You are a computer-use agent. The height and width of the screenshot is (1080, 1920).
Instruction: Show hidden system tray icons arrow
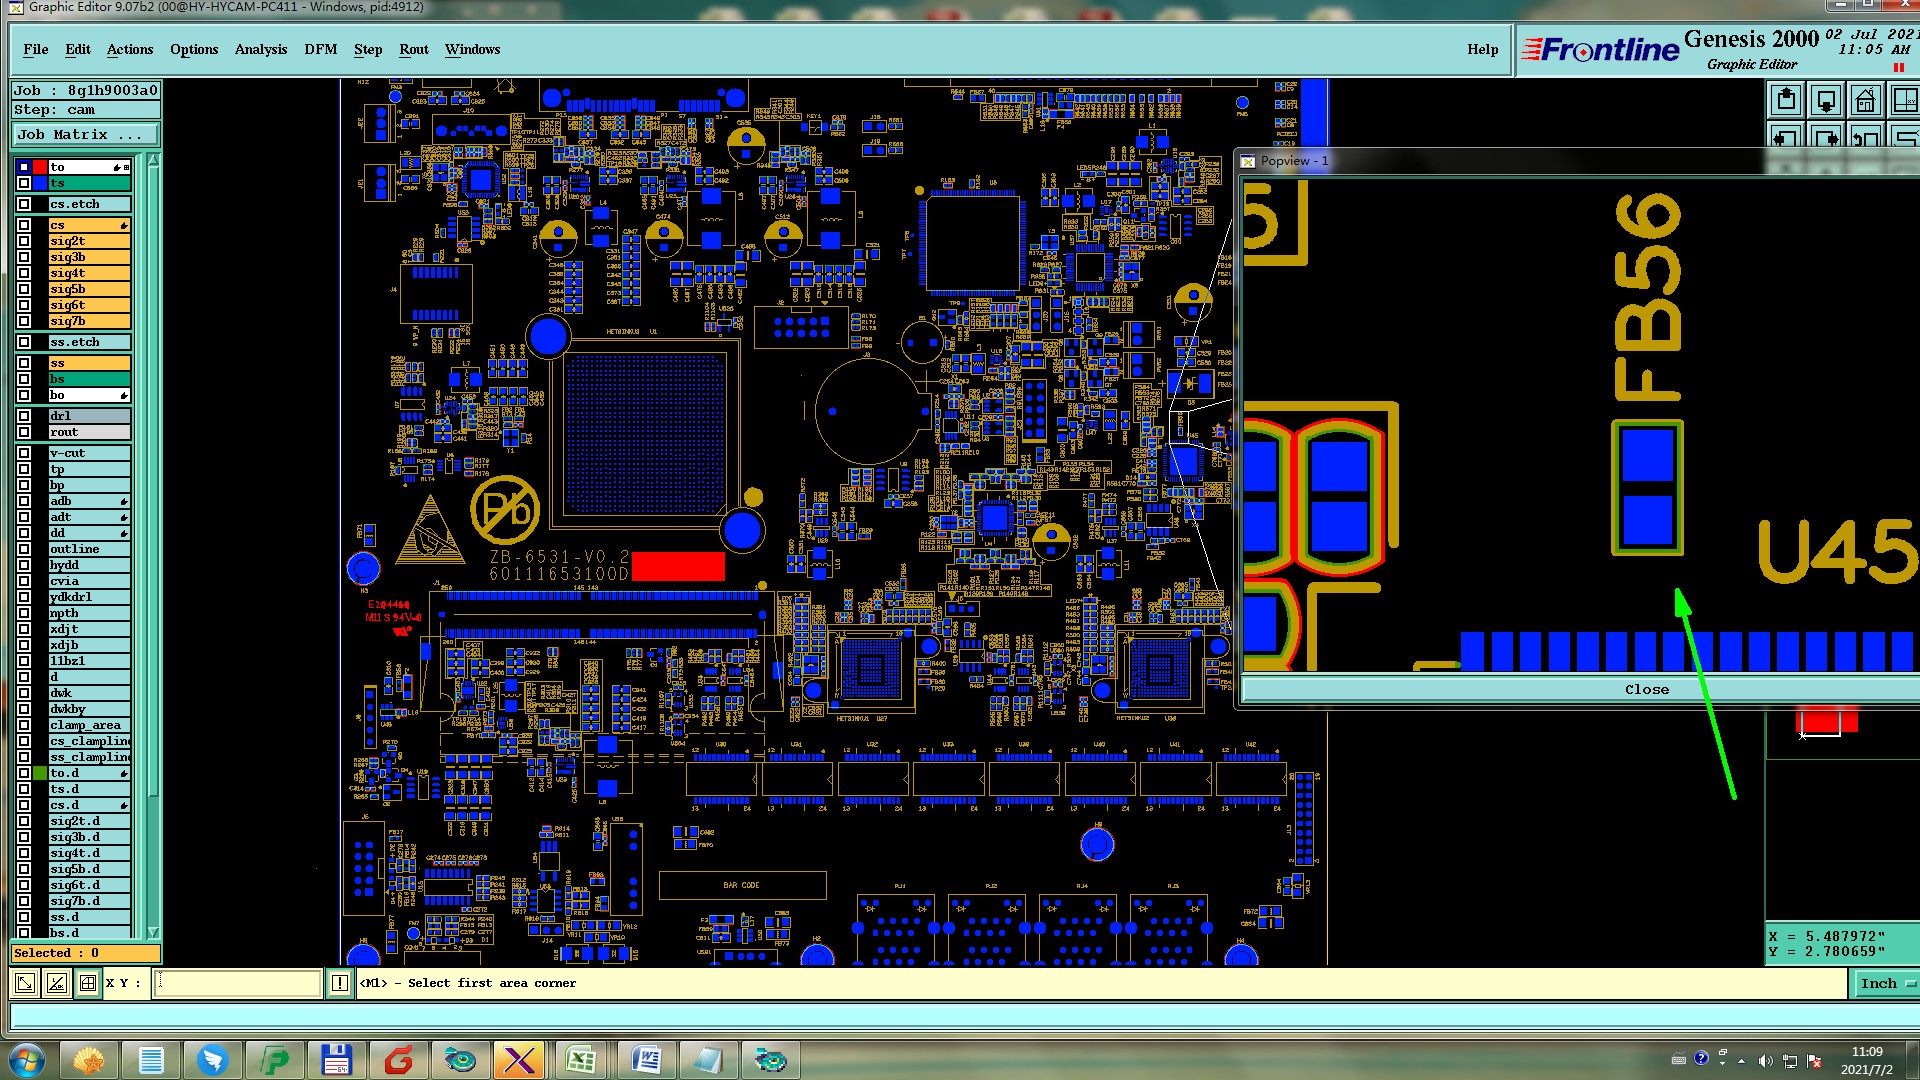(1742, 1061)
